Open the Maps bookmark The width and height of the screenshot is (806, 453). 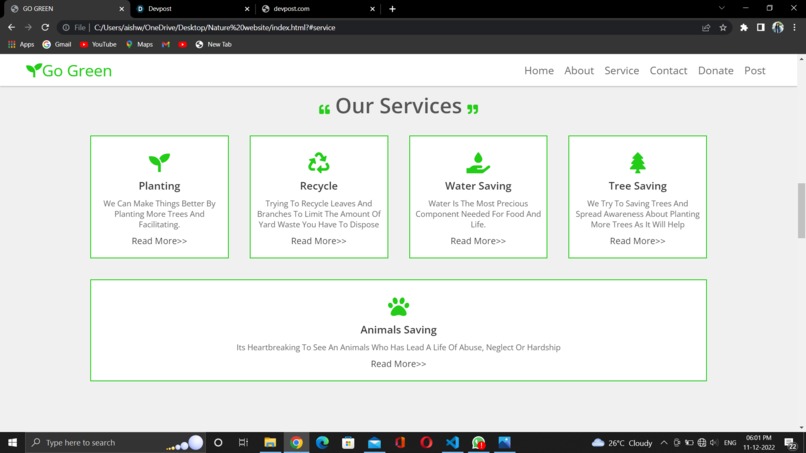139,45
